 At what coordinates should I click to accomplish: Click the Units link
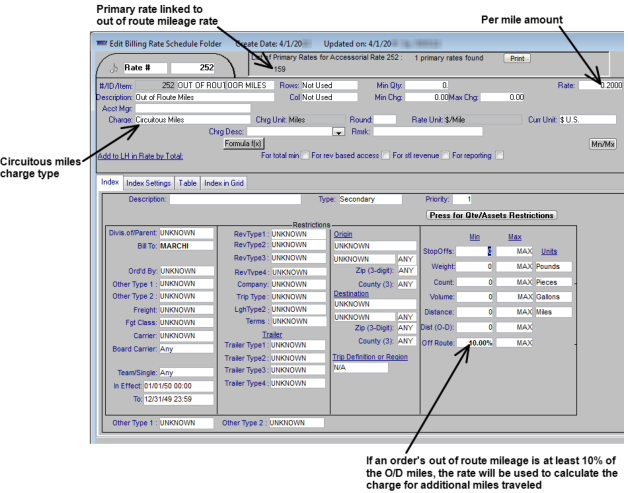[x=549, y=252]
